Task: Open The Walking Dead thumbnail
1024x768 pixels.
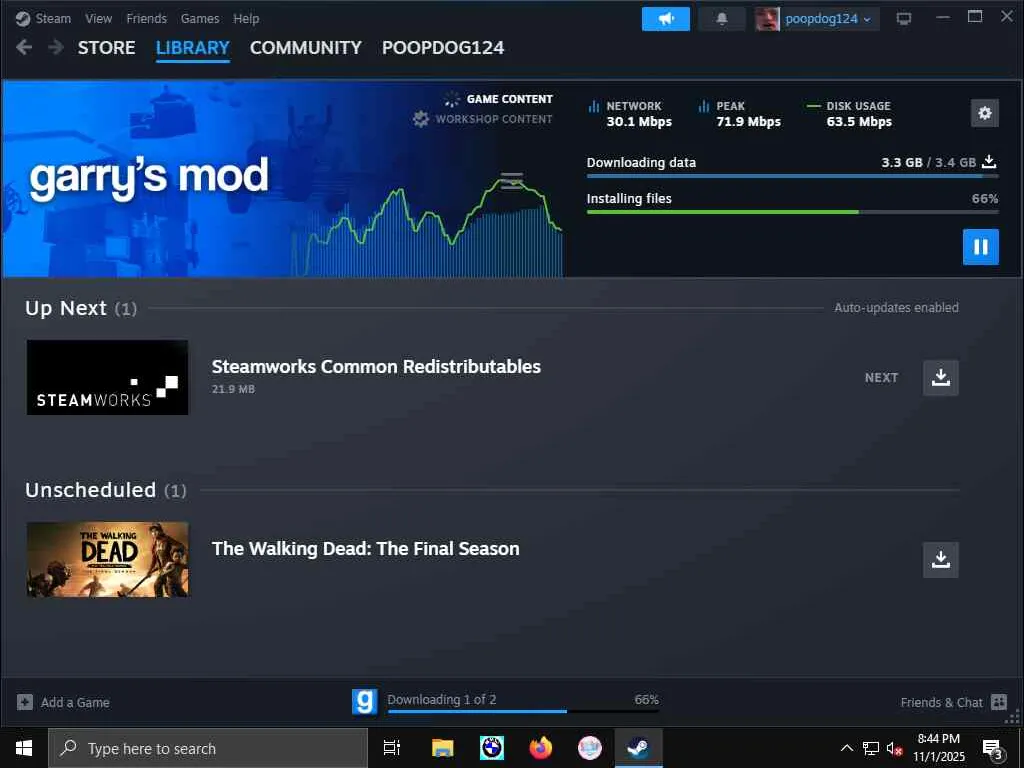Action: (x=108, y=559)
